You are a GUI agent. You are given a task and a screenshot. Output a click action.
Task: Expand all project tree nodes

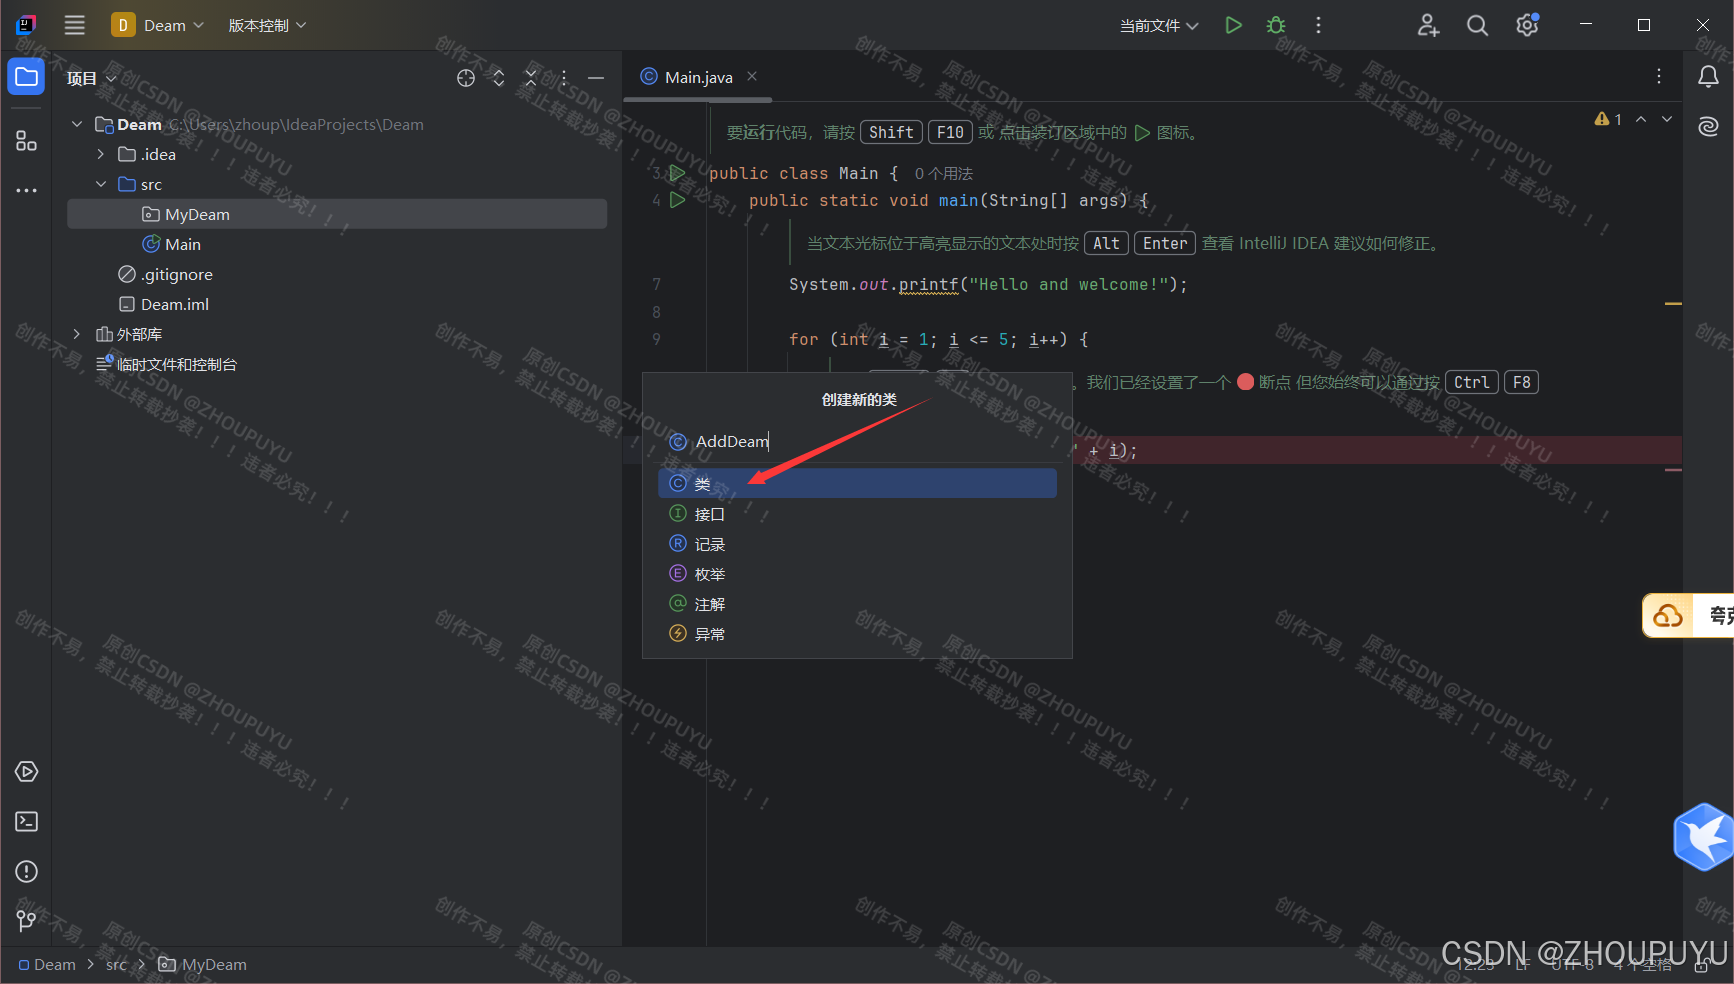click(x=499, y=78)
